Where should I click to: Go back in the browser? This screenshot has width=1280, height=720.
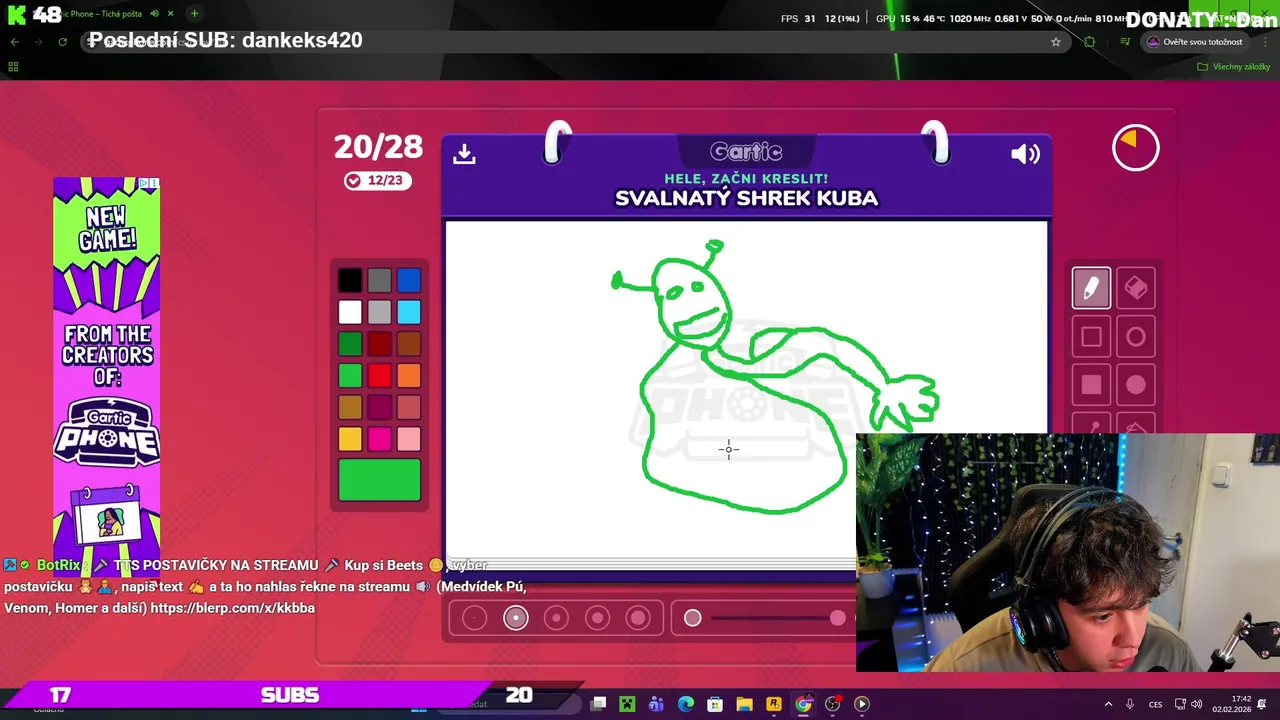(x=14, y=42)
